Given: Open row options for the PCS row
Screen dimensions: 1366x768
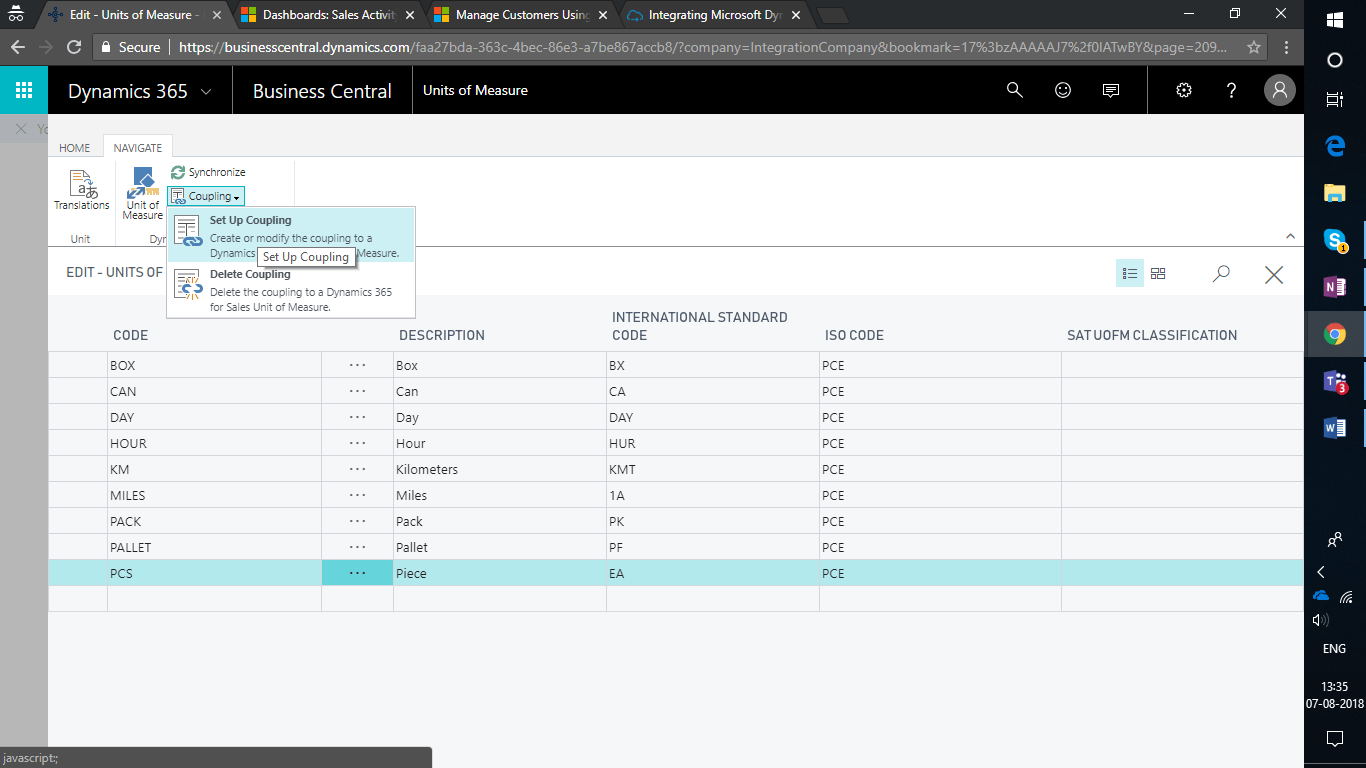Looking at the screenshot, I should (x=357, y=573).
